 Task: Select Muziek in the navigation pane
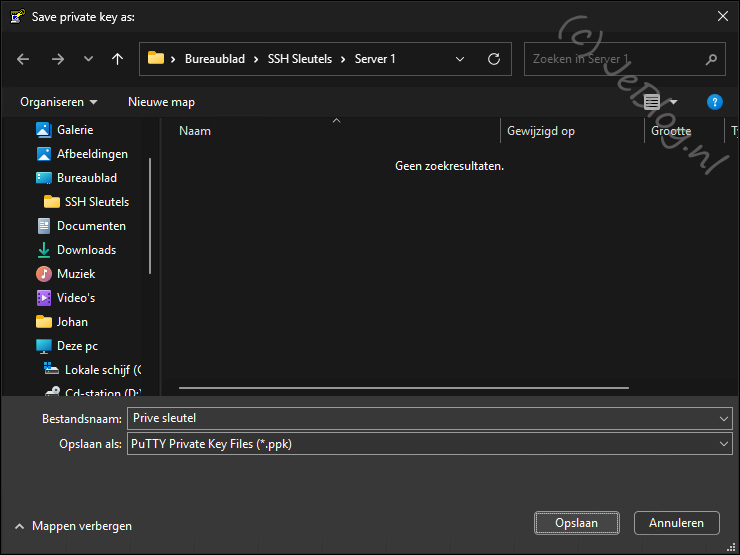click(x=75, y=274)
